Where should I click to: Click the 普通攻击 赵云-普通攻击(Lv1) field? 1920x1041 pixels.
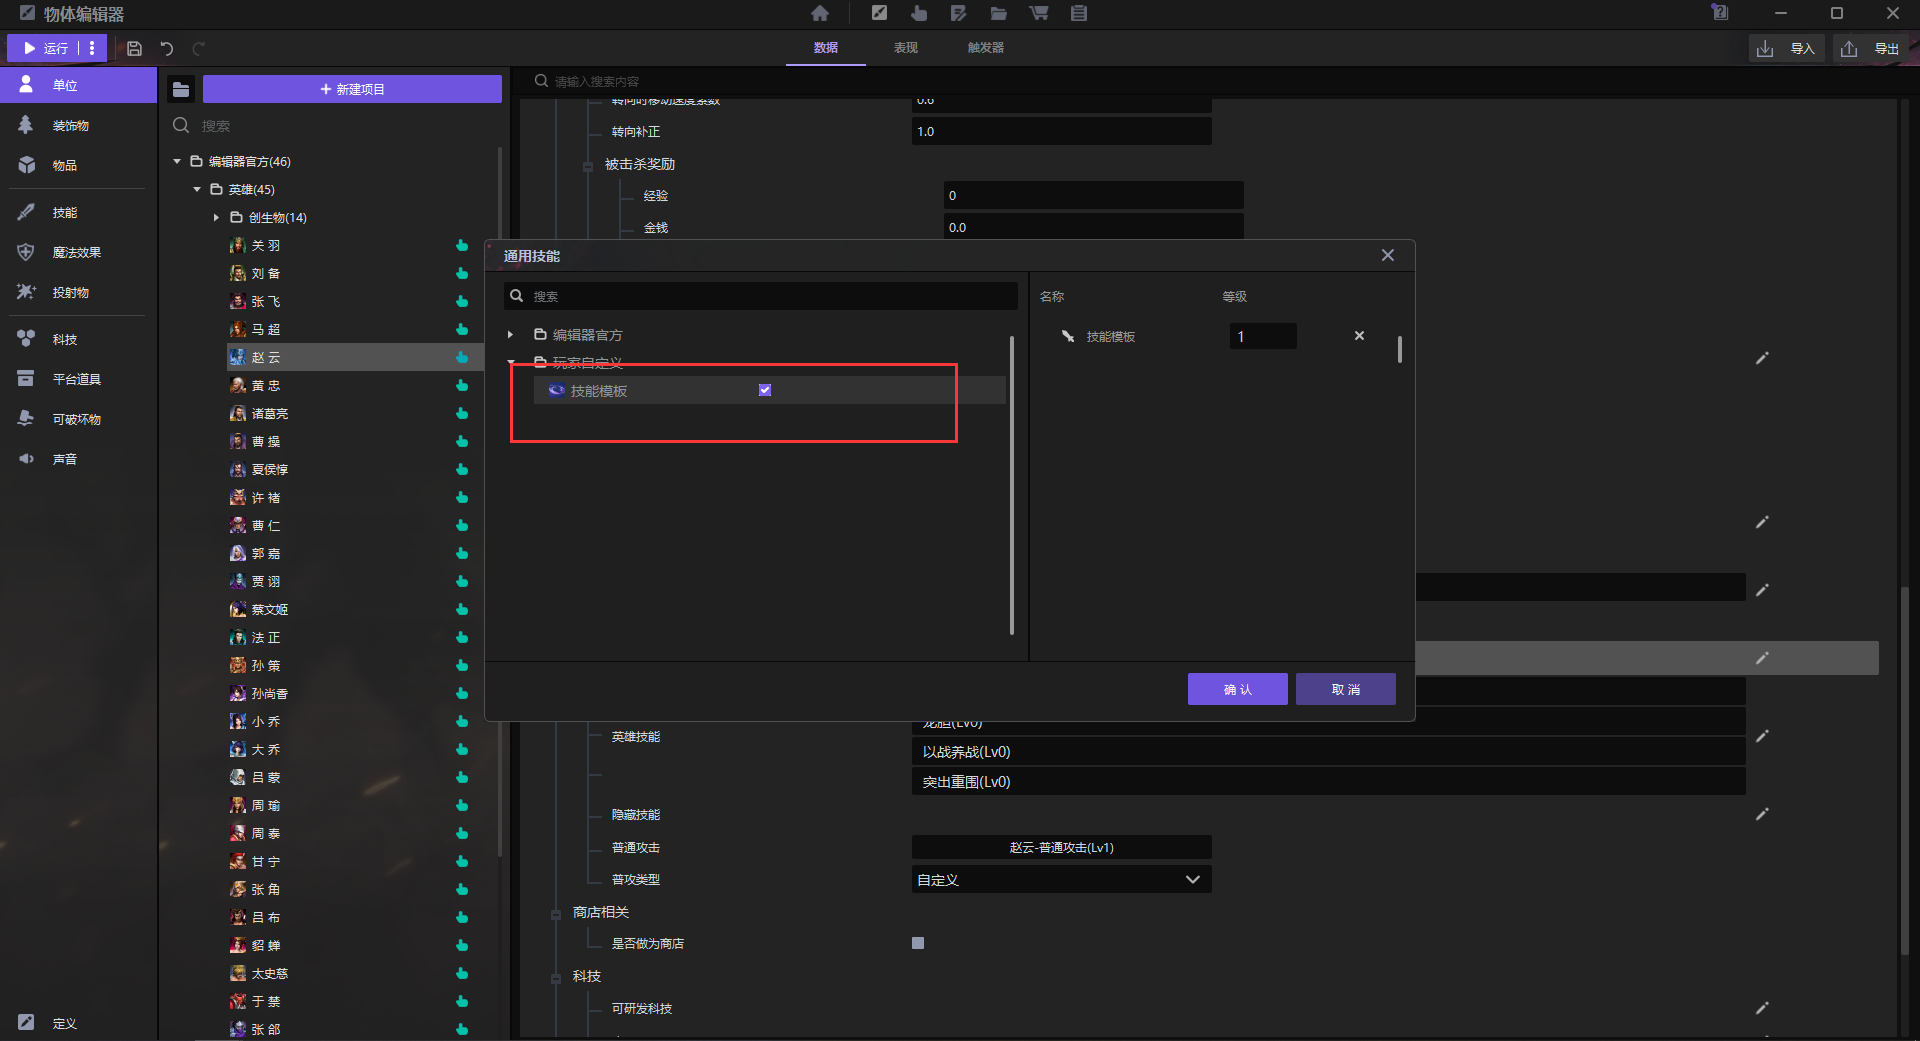[1061, 847]
